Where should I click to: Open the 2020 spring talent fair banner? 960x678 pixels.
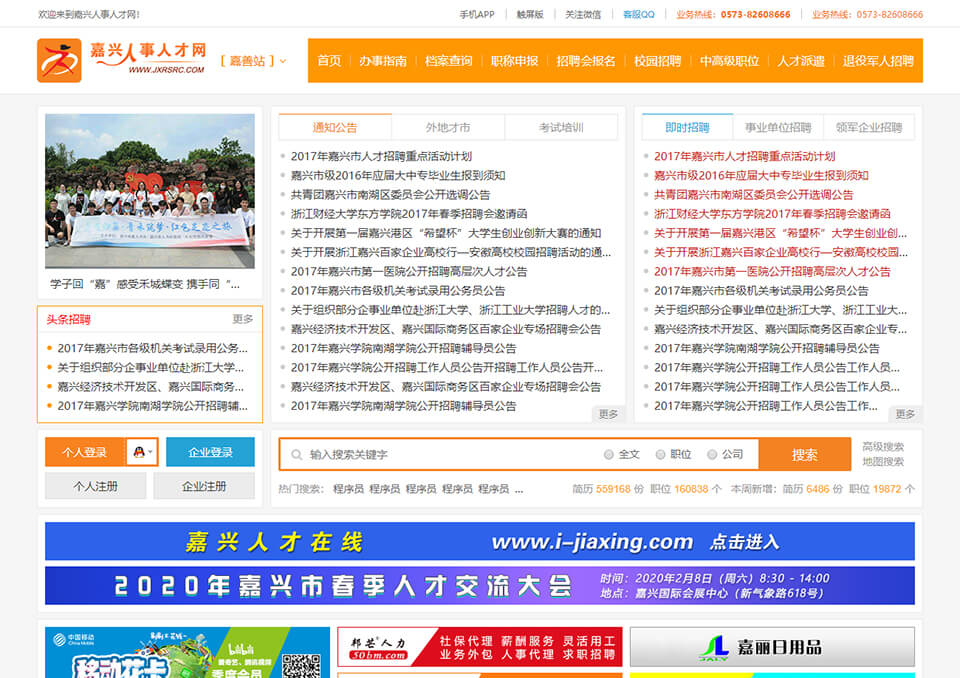pyautogui.click(x=479, y=585)
